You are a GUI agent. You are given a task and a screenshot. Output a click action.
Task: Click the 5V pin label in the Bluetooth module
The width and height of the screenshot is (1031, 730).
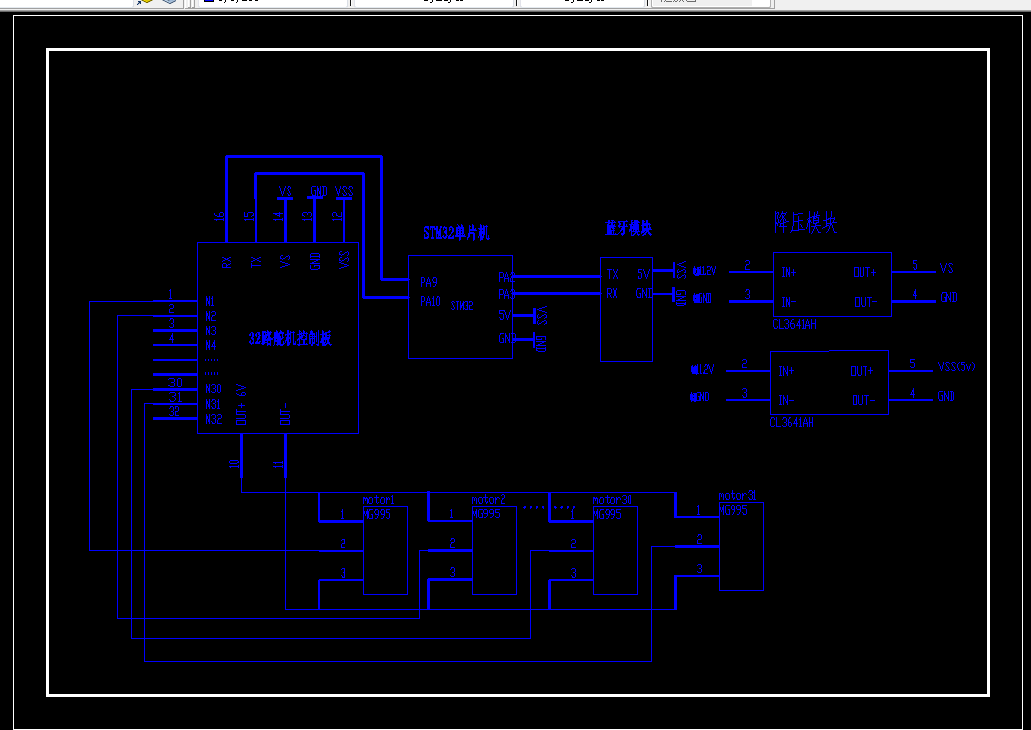pyautogui.click(x=644, y=274)
